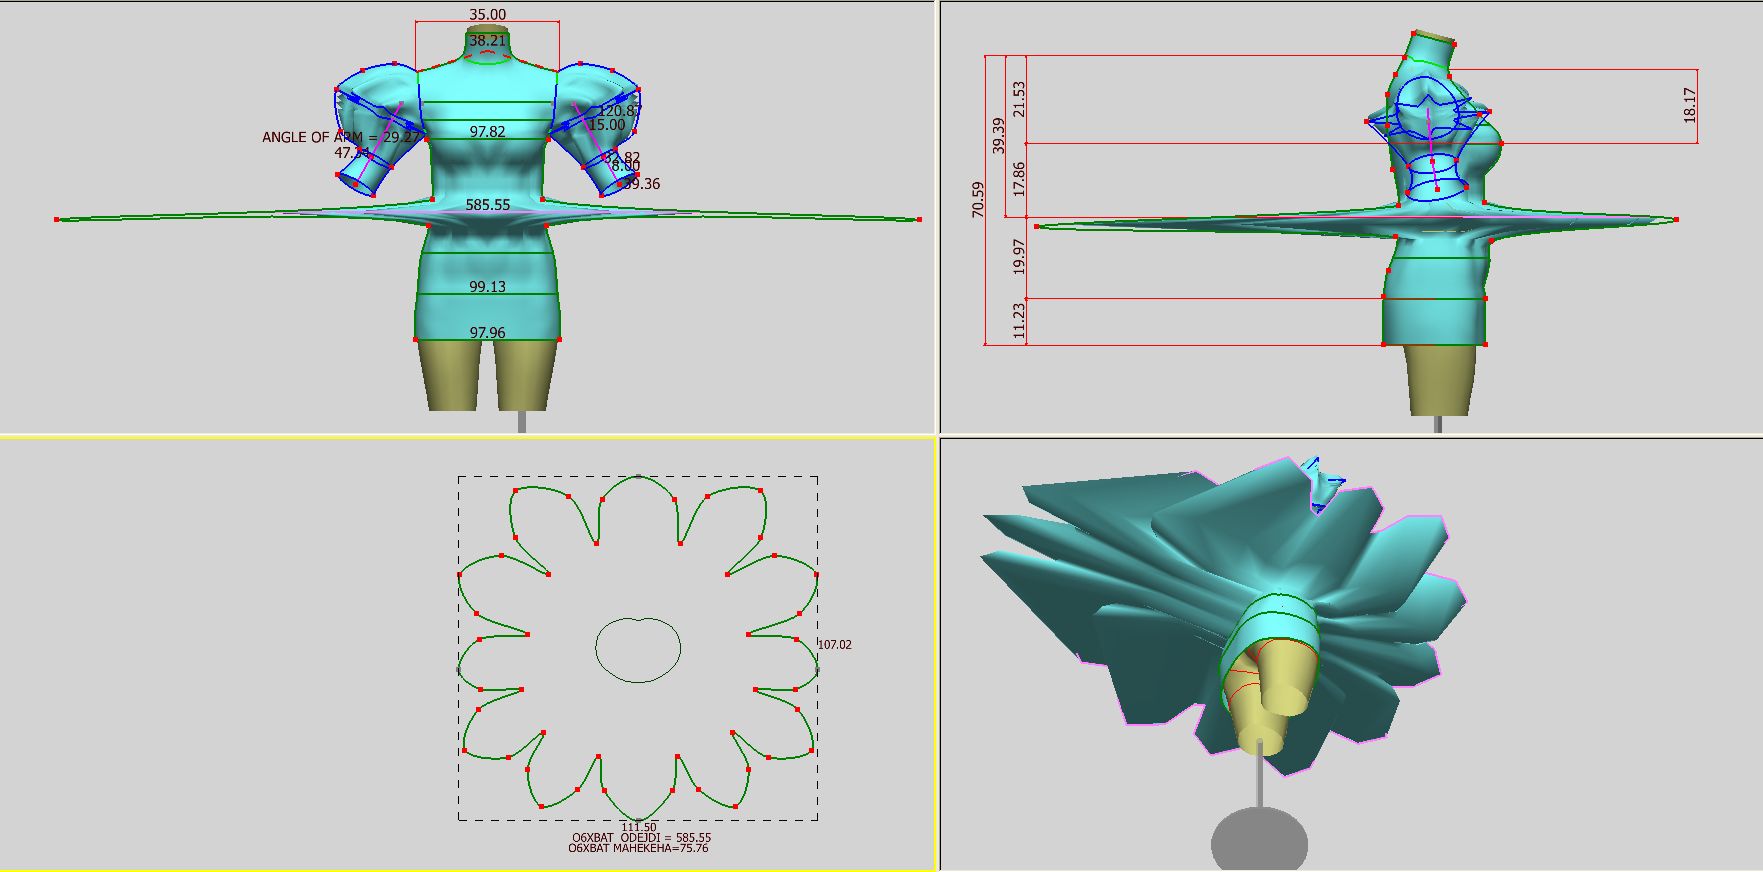Click the ANGLE OF ARM = 29.27 label
The image size is (1763, 872).
(341, 137)
